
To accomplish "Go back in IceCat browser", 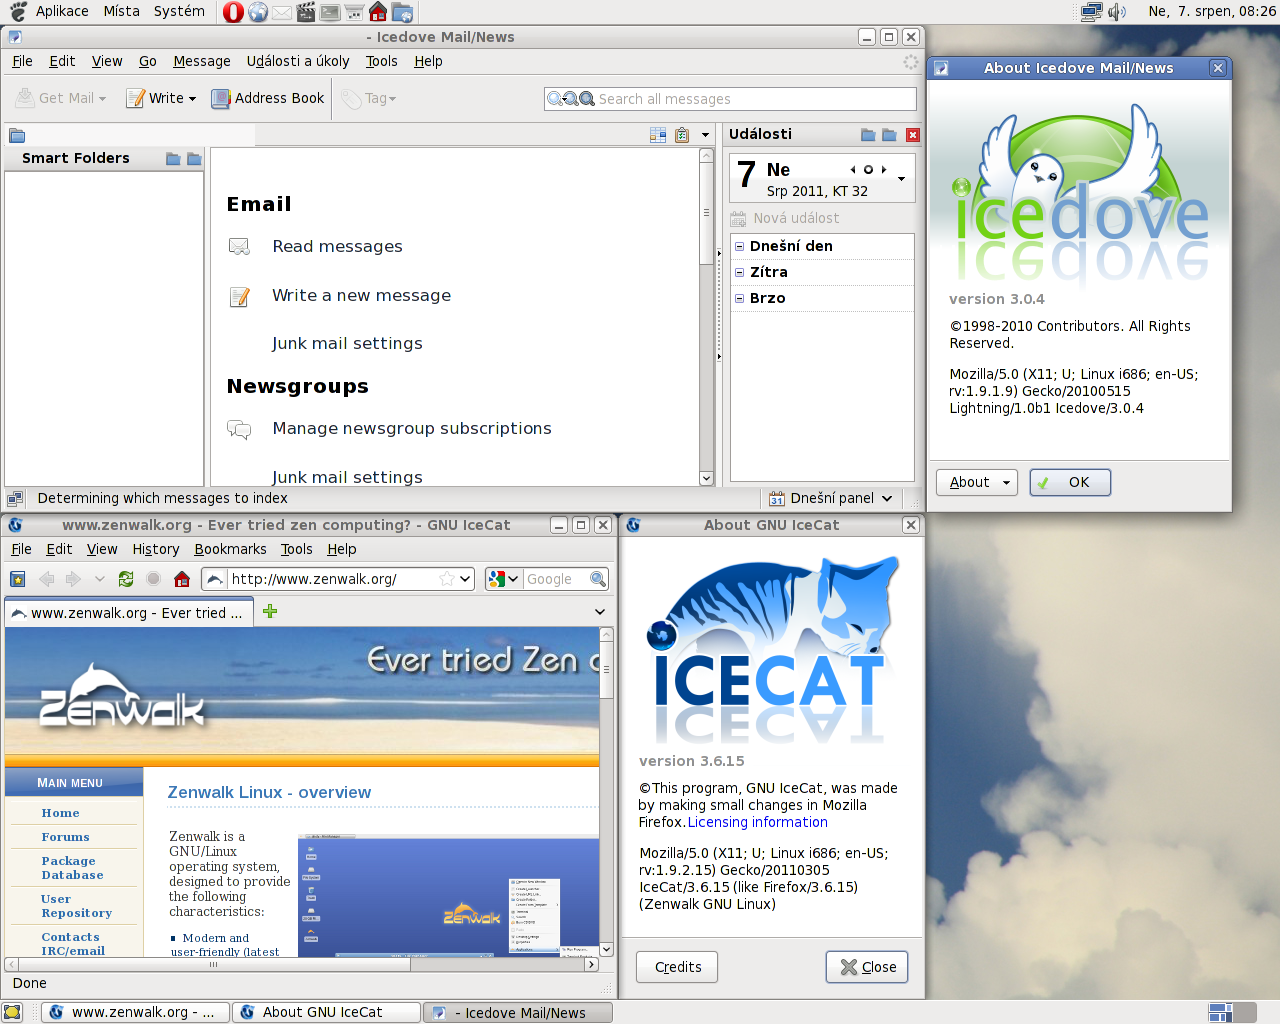I will (46, 579).
